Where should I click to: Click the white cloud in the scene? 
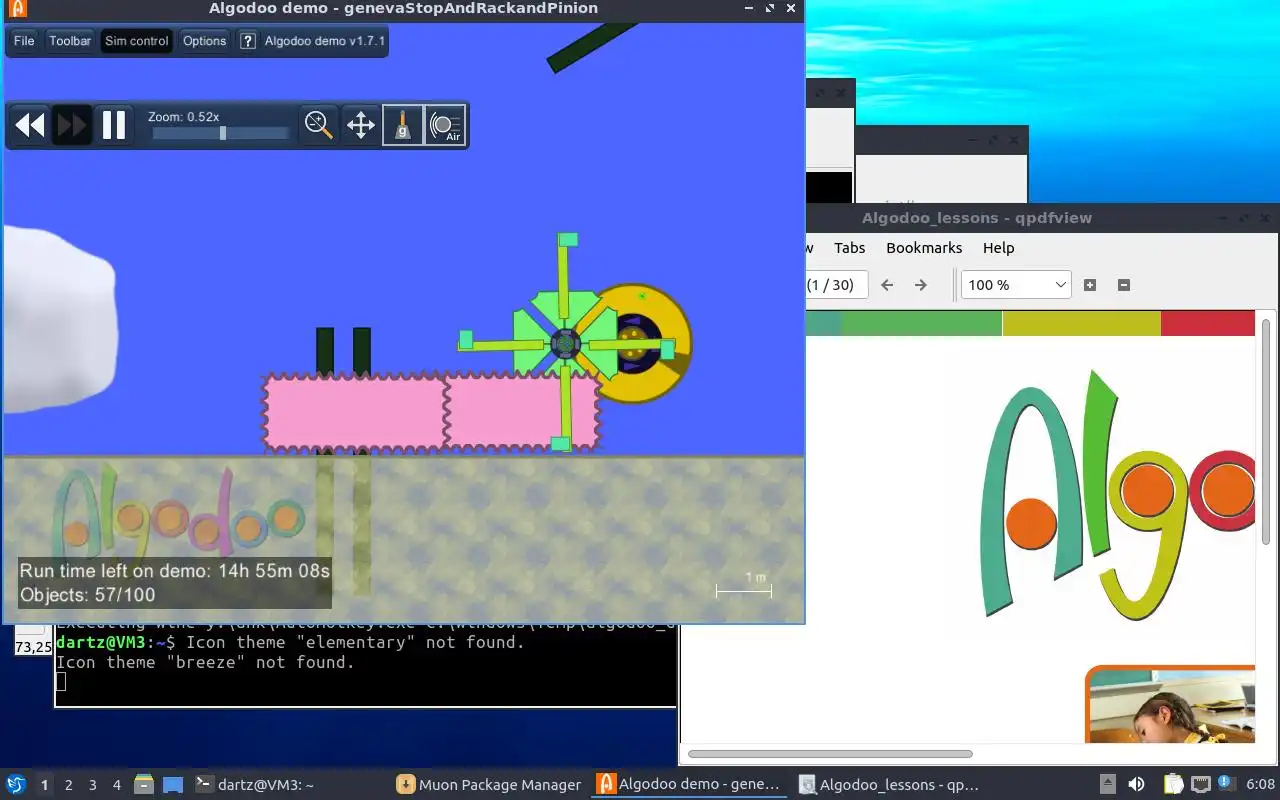(x=58, y=318)
